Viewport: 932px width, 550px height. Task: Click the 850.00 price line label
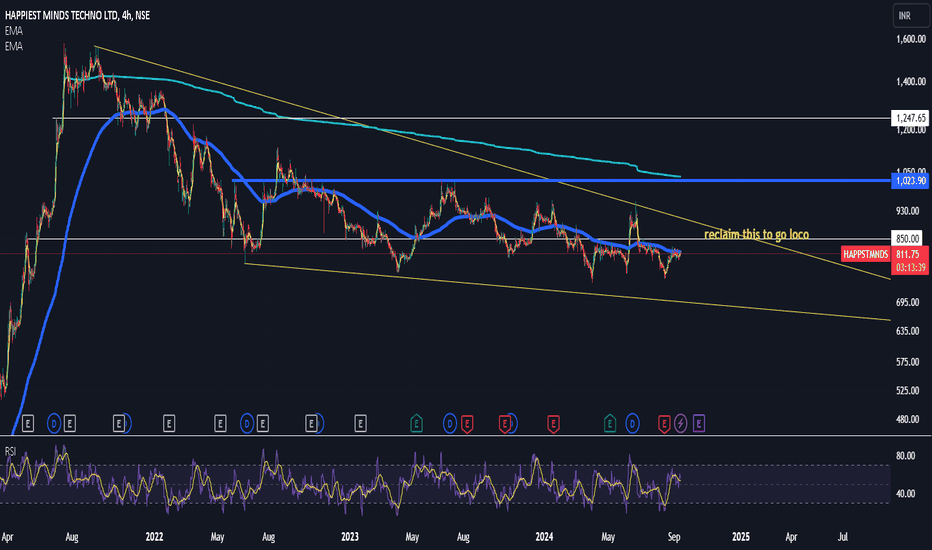pyautogui.click(x=907, y=238)
